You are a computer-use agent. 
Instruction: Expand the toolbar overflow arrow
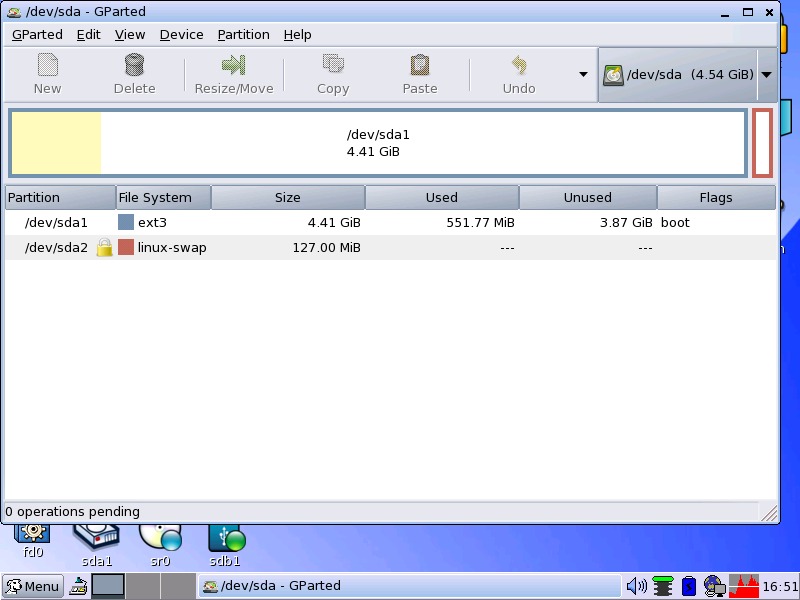coord(583,74)
